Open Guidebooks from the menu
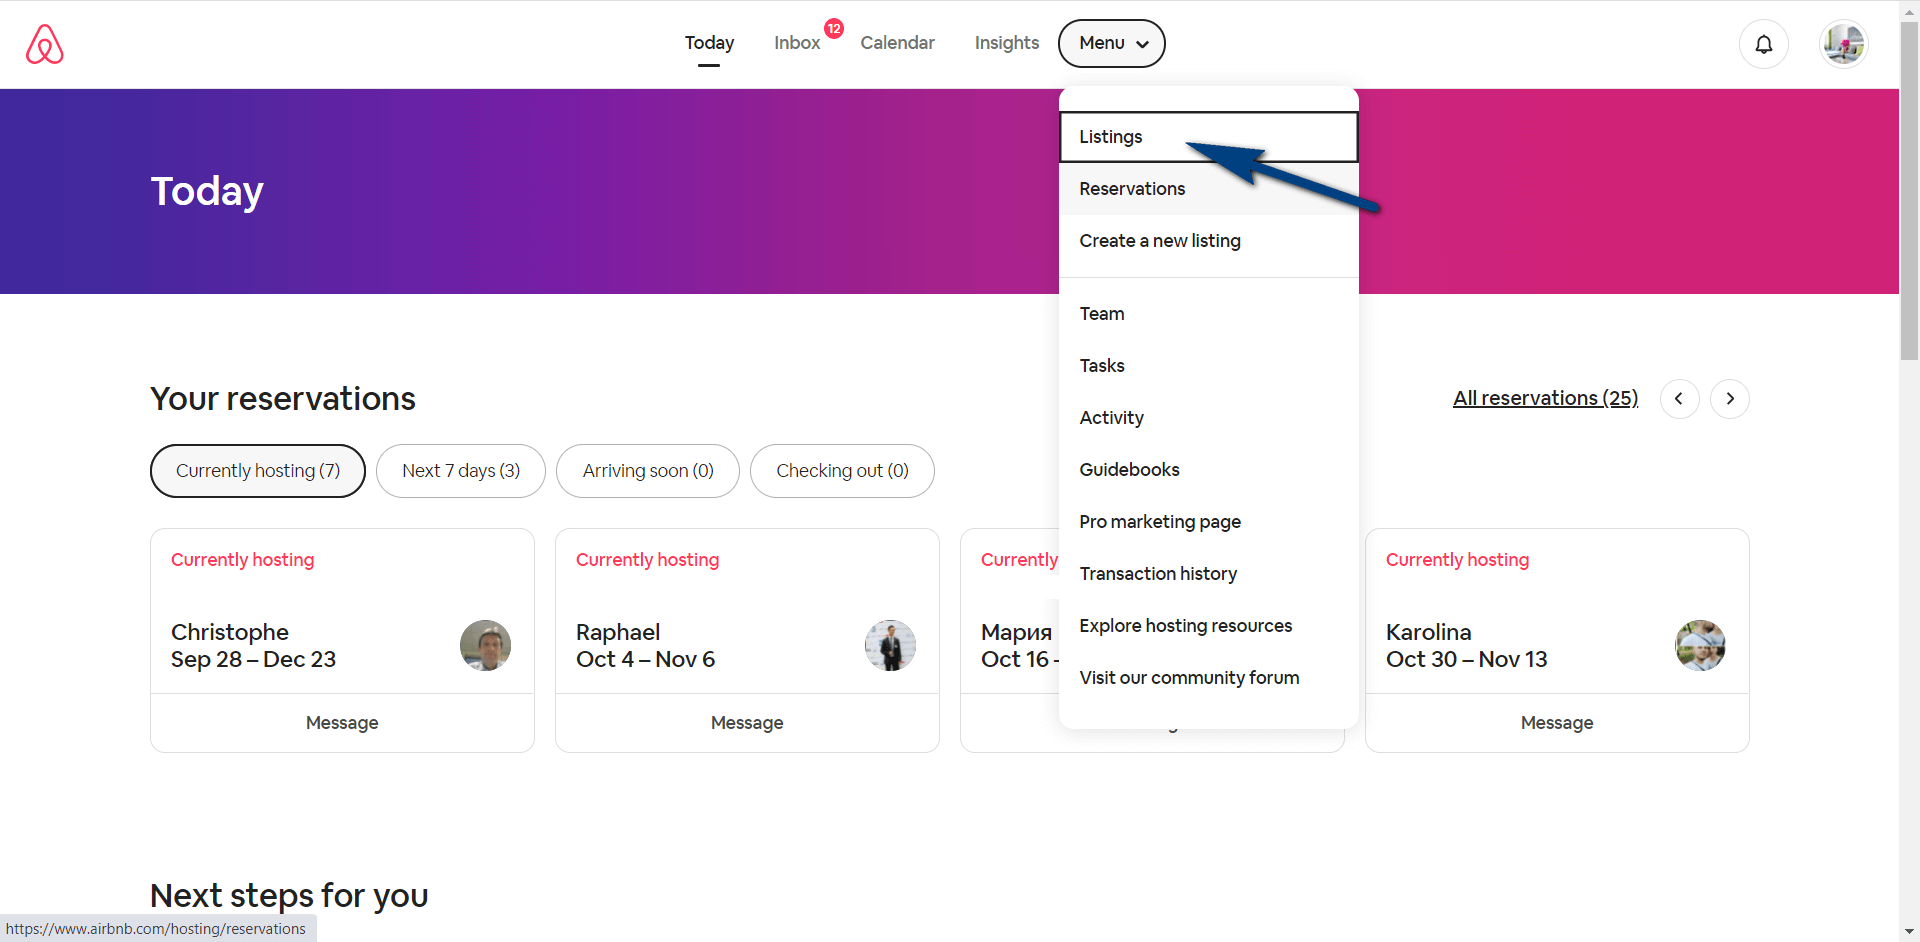Viewport: 1920px width, 942px height. click(1209, 470)
